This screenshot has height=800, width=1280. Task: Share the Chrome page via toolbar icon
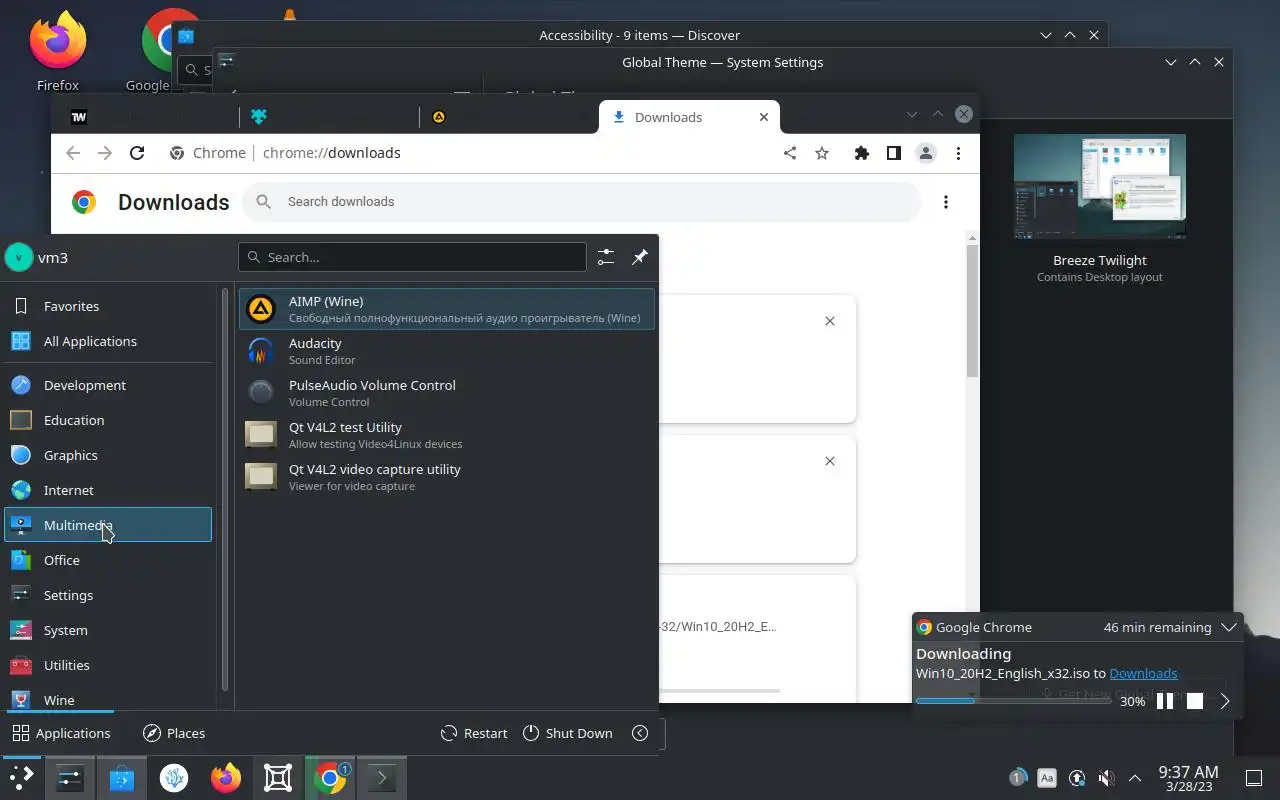click(790, 153)
